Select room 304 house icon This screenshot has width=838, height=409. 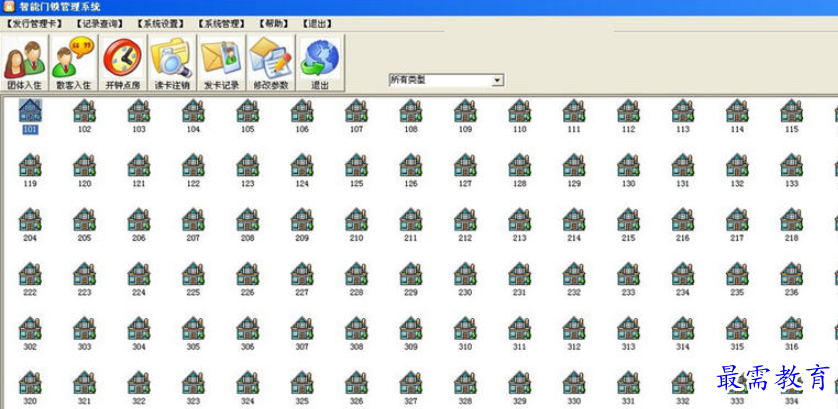tap(139, 328)
